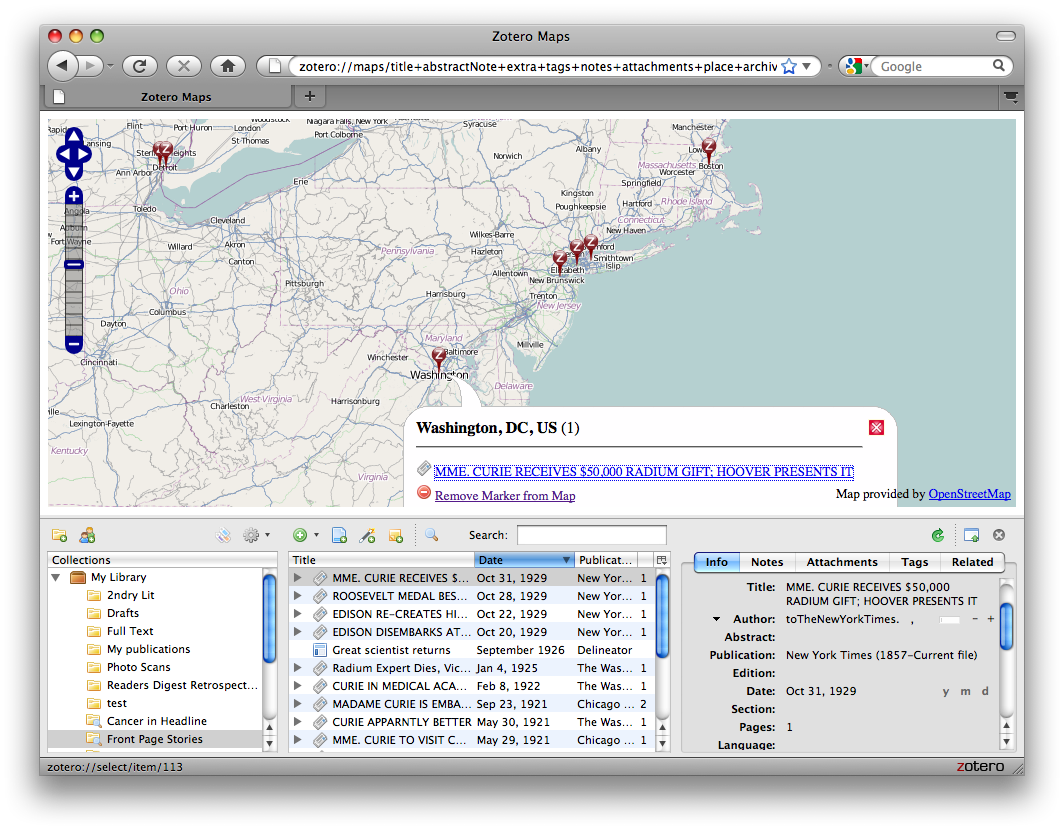
Task: Switch to the Notes tab
Action: tap(766, 562)
